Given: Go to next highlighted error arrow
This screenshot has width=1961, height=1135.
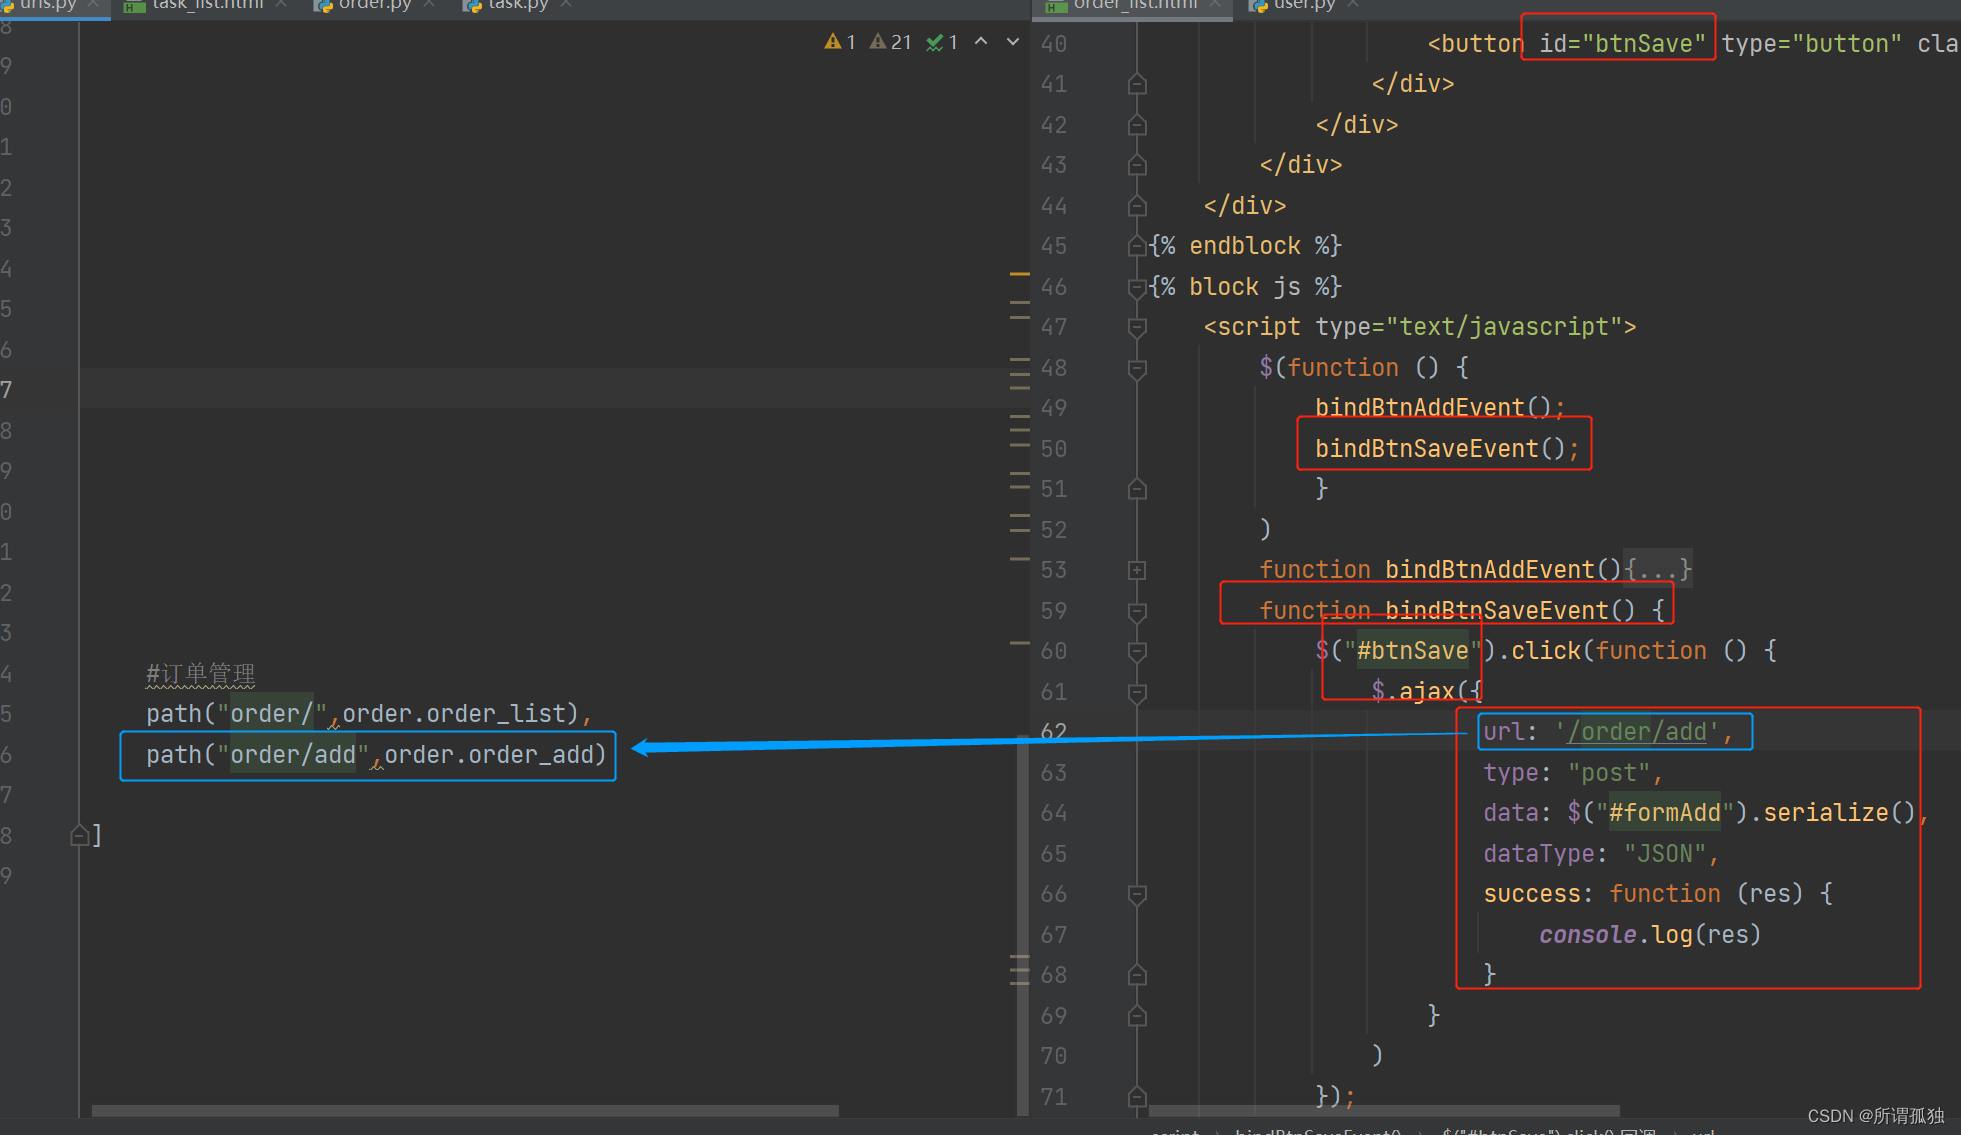Looking at the screenshot, I should (1013, 42).
